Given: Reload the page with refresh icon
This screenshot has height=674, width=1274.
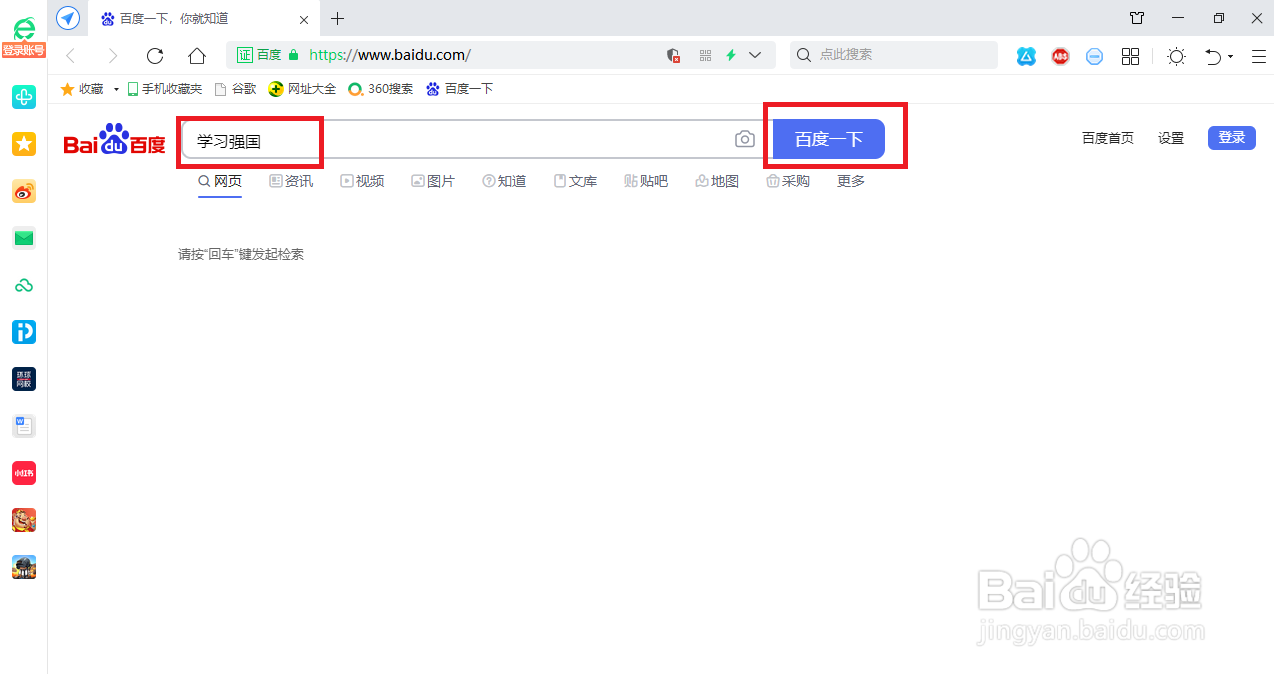Looking at the screenshot, I should (154, 56).
